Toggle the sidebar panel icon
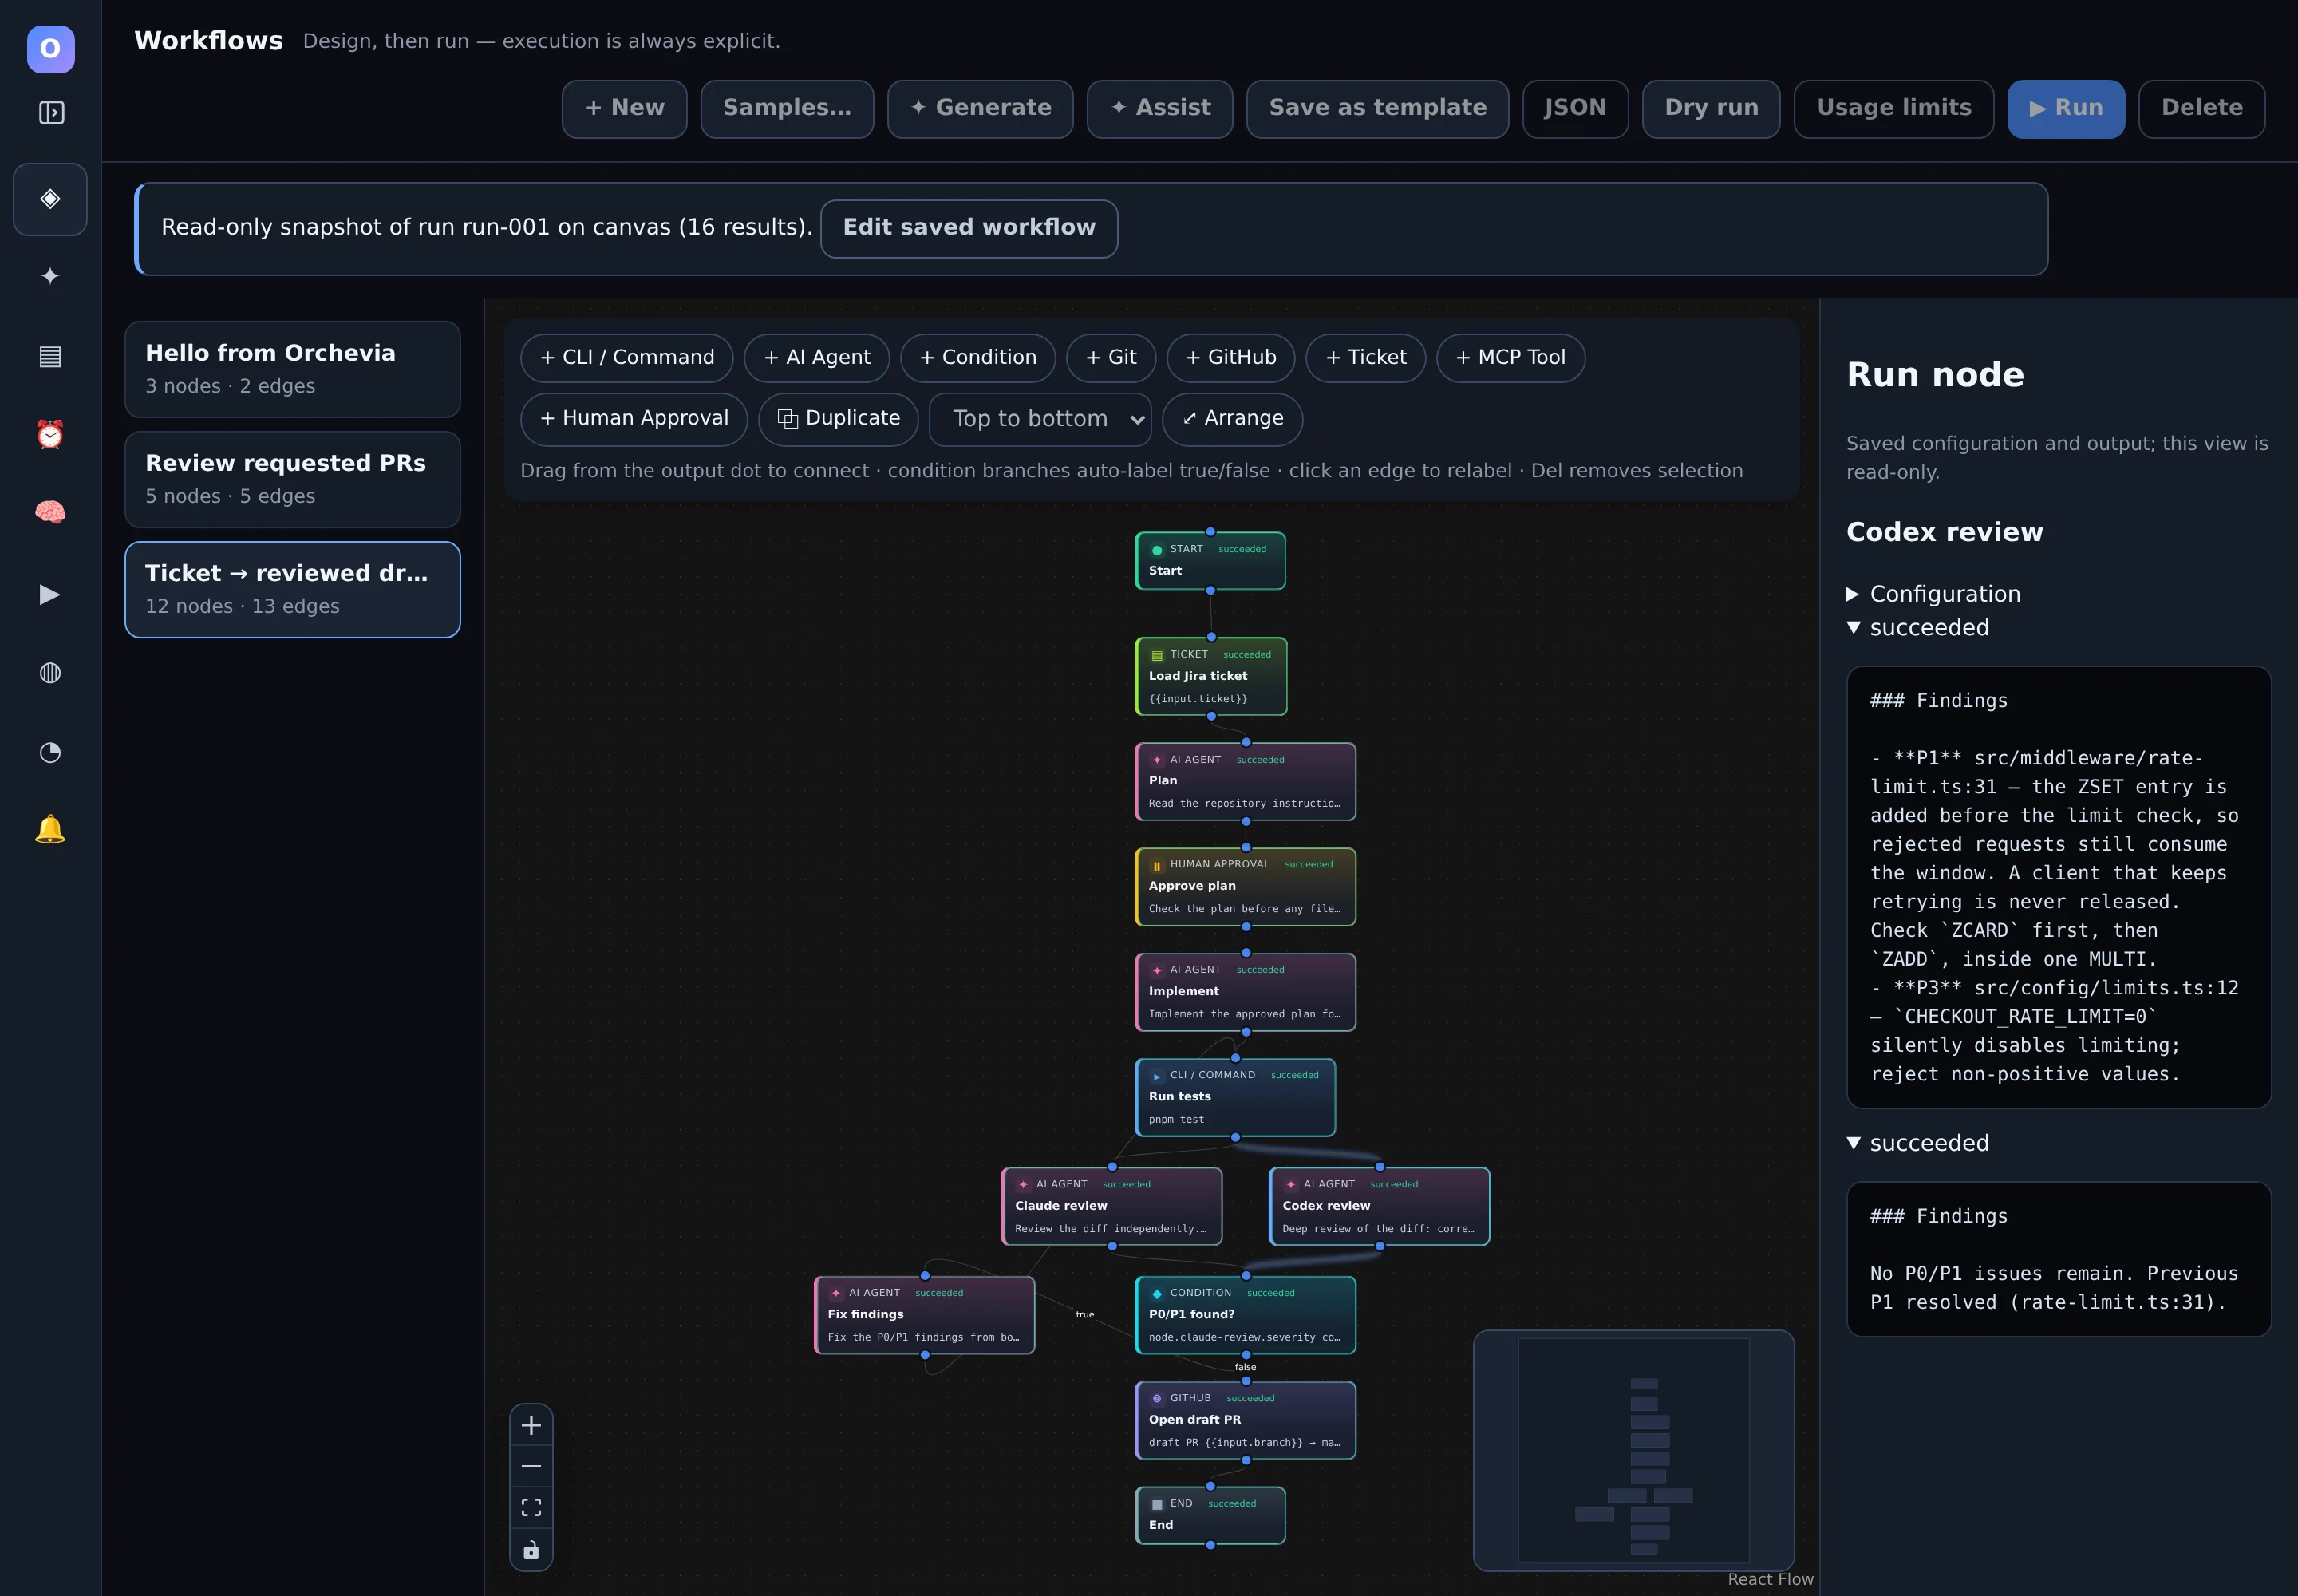This screenshot has height=1596, width=2298. [x=51, y=113]
